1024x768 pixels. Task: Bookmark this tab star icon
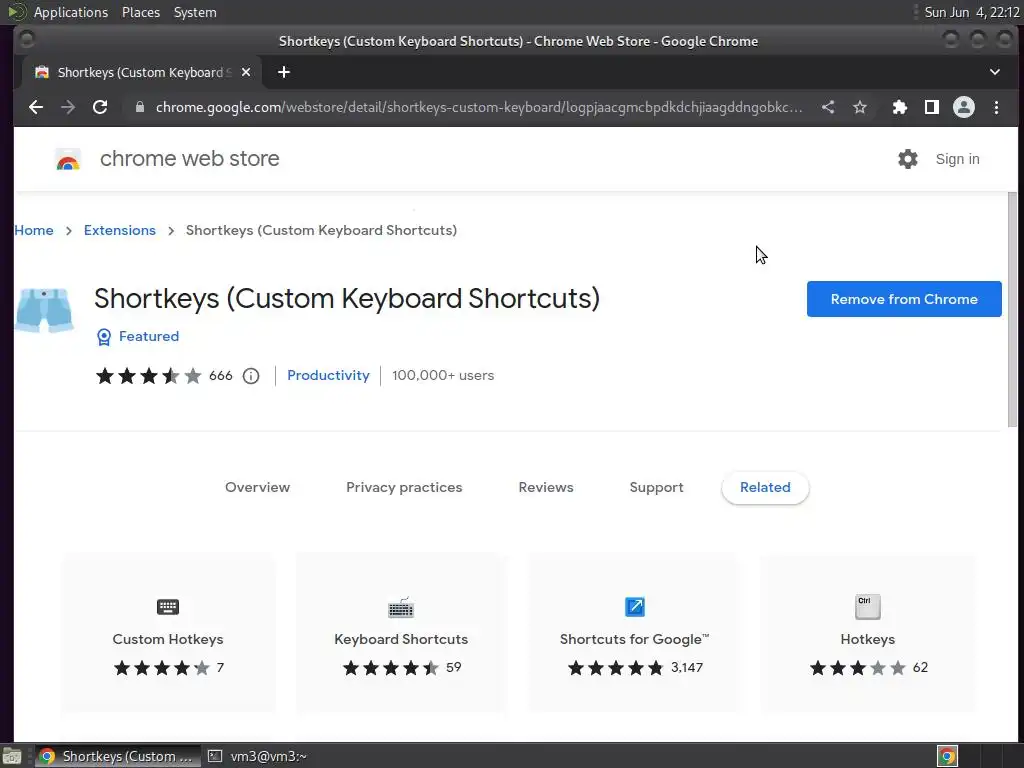pos(860,107)
